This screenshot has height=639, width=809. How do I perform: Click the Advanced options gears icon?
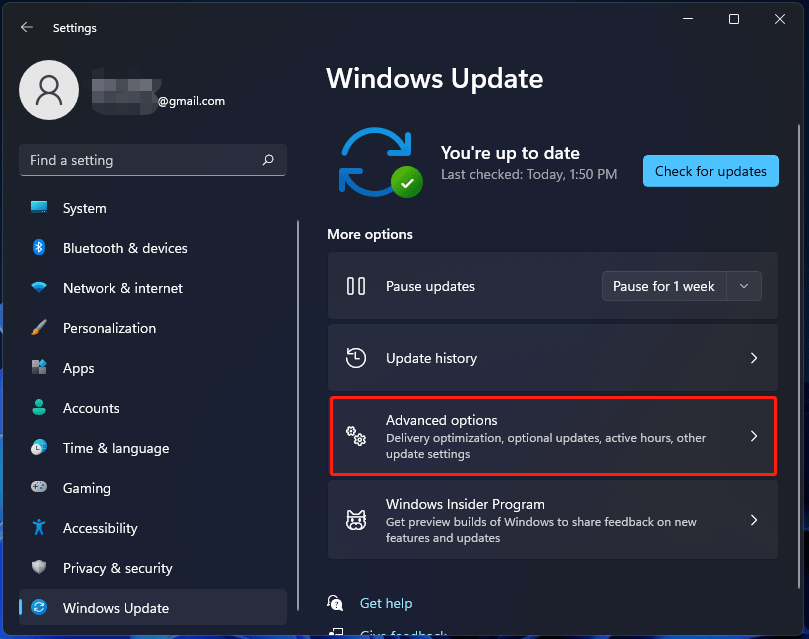pos(356,436)
